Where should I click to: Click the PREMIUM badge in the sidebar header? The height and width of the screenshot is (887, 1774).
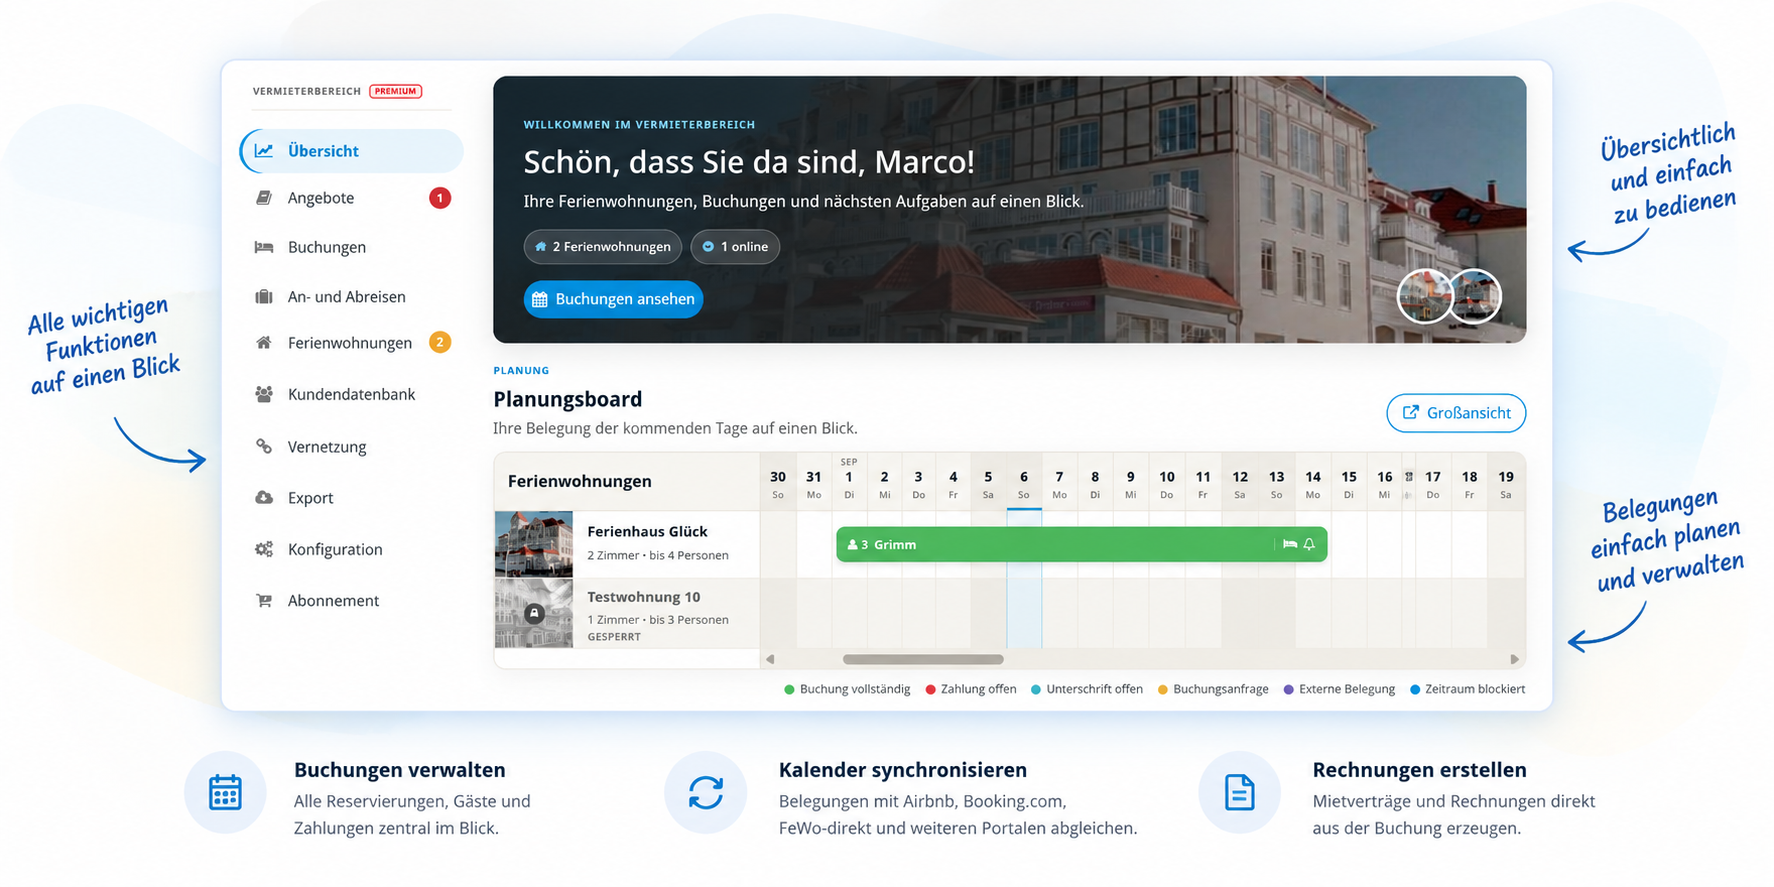[x=396, y=91]
